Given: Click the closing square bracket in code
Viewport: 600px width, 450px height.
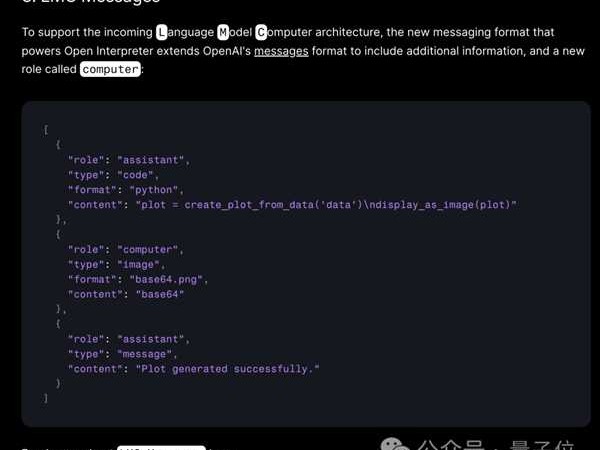Looking at the screenshot, I should tap(46, 398).
